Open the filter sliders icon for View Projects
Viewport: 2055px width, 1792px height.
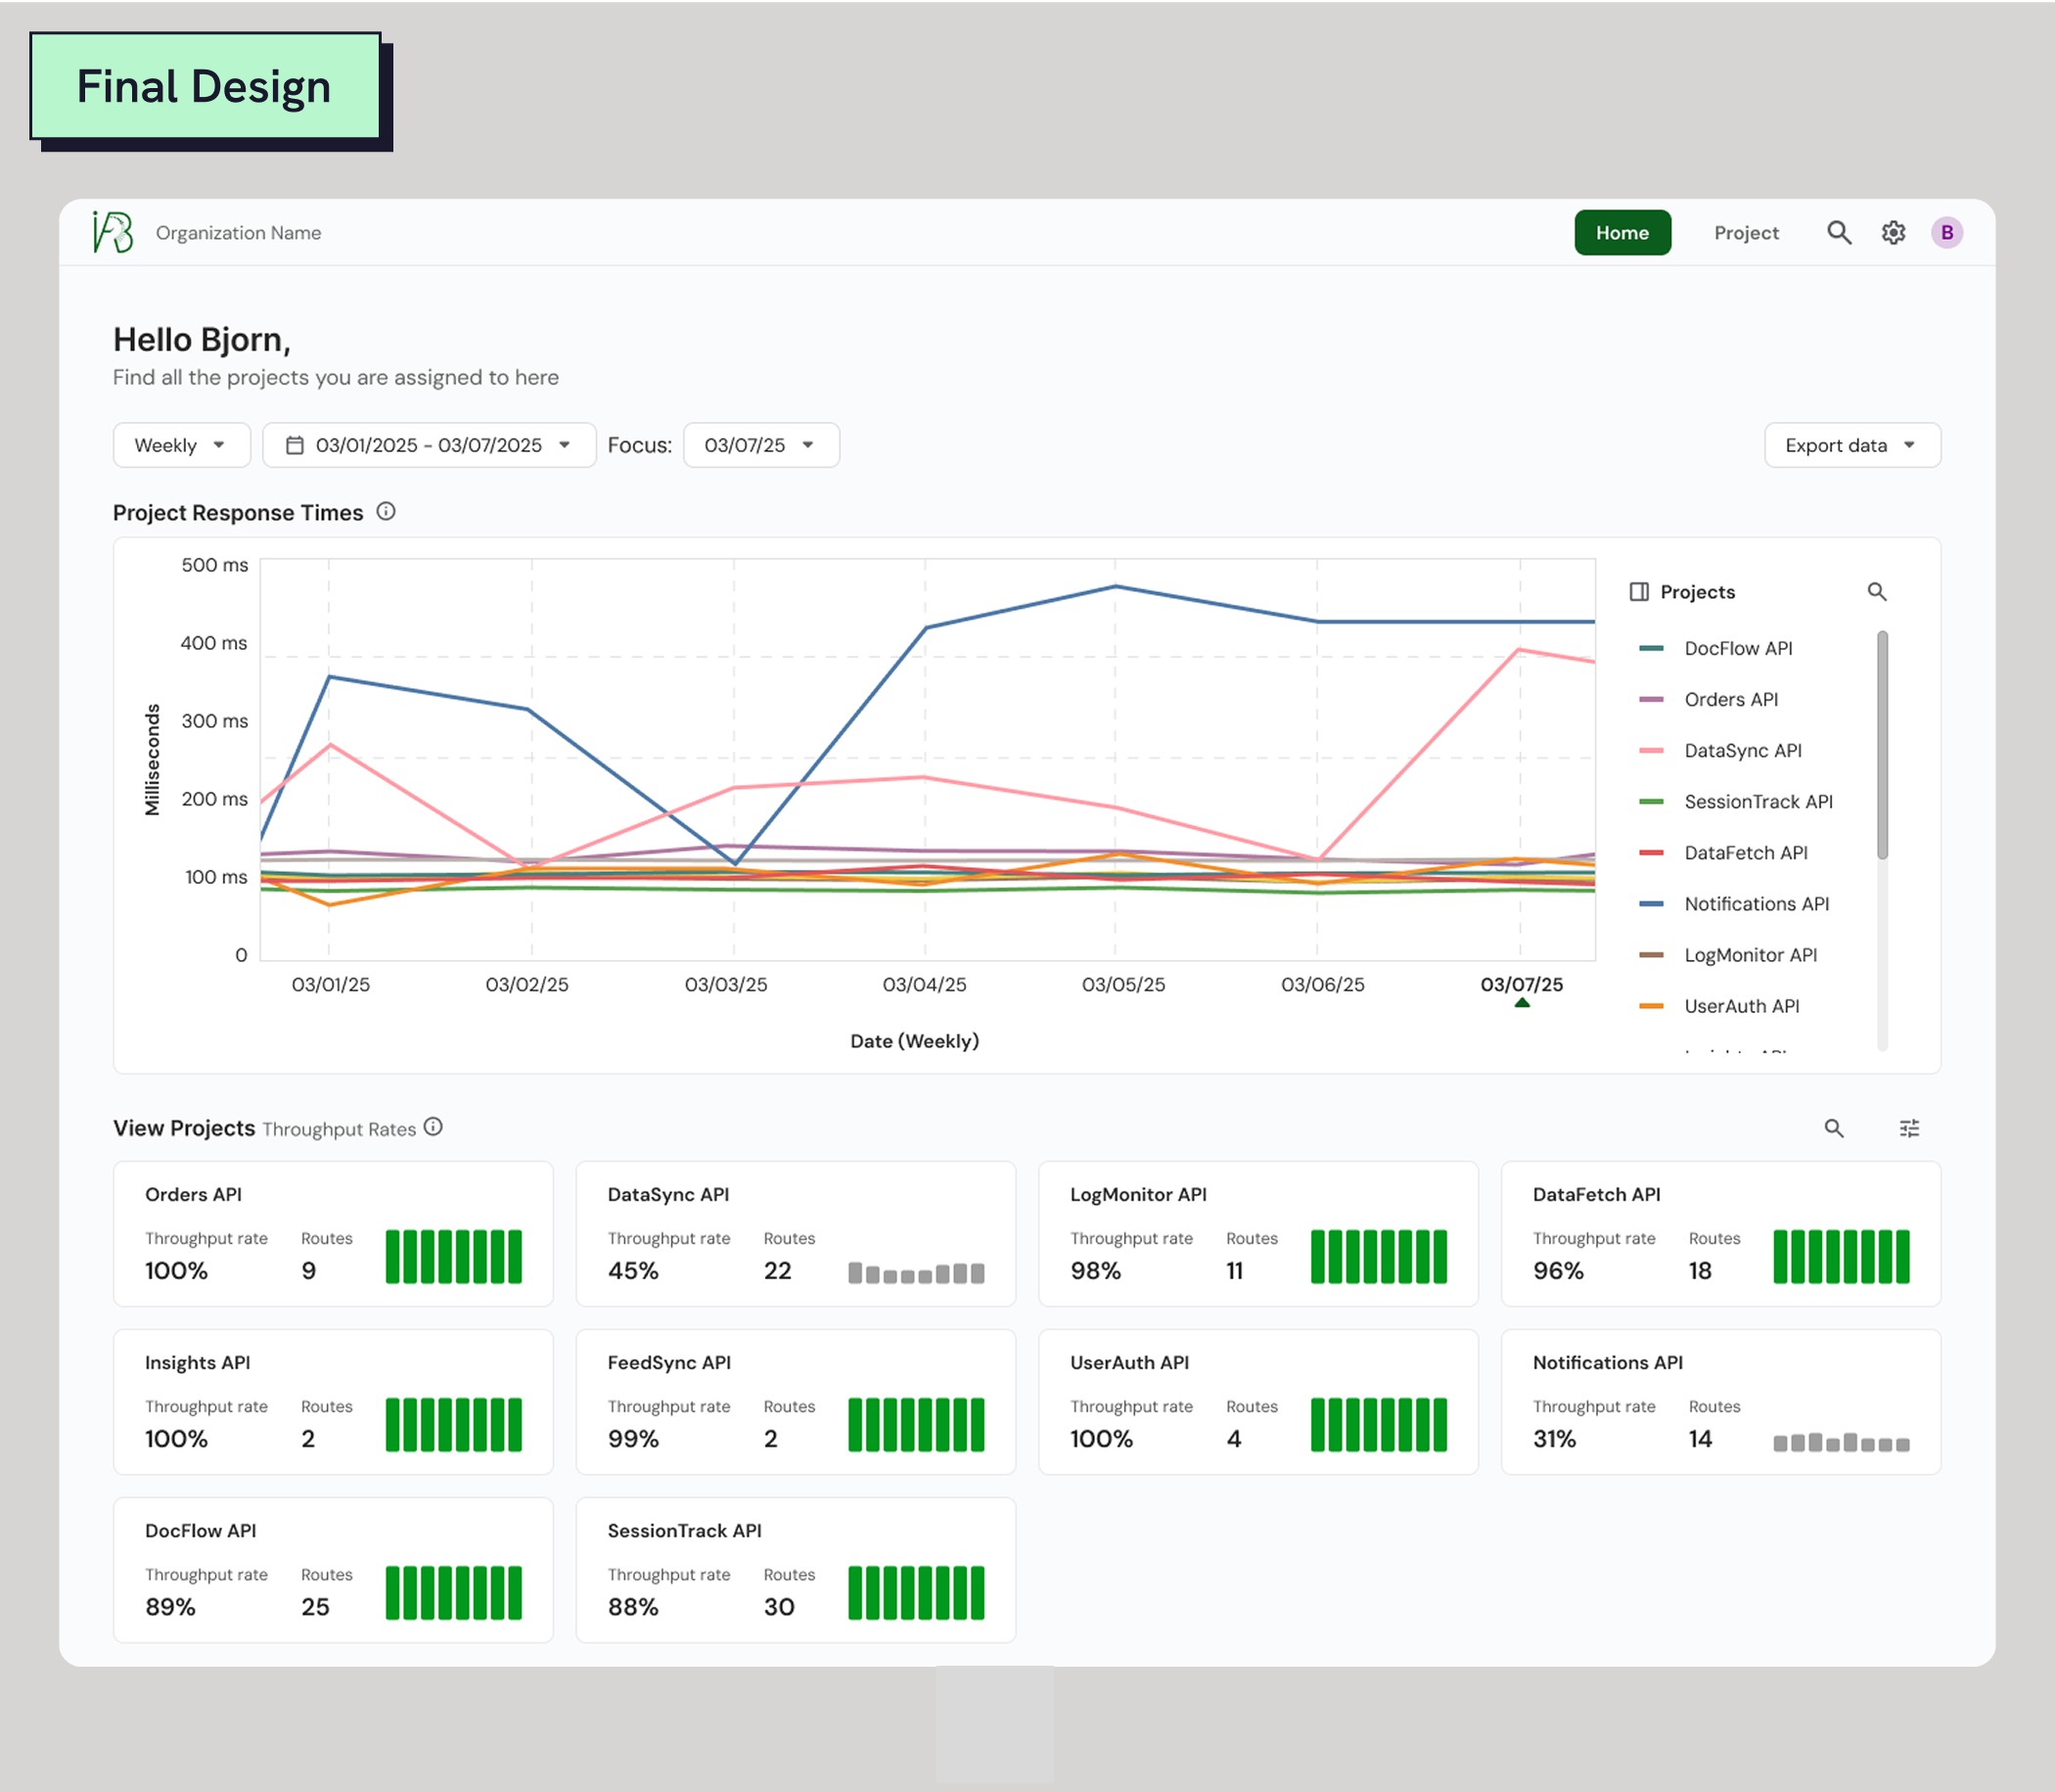coord(1908,1128)
